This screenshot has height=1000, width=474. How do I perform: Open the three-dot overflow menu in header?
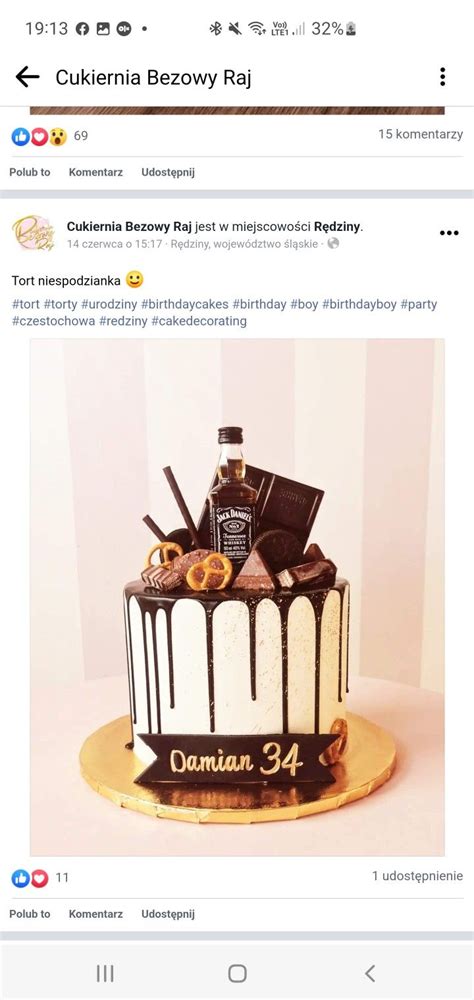pos(442,77)
